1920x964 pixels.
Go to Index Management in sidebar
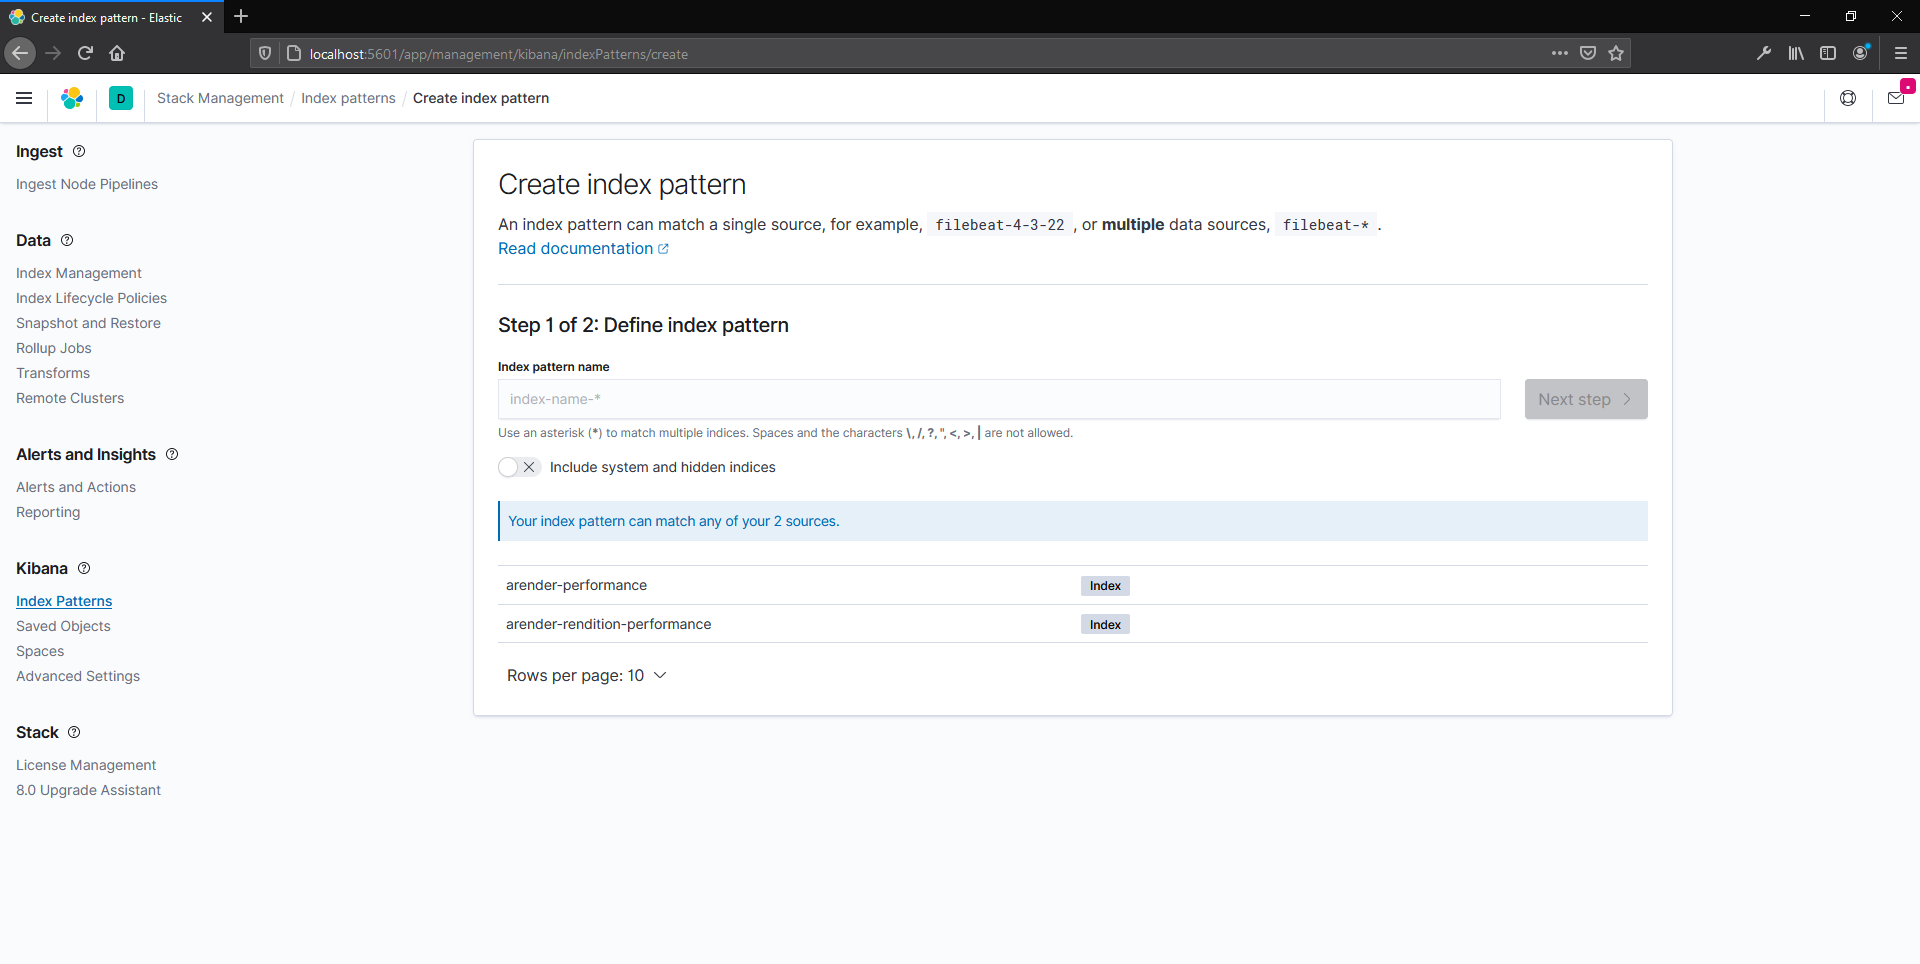pos(79,273)
